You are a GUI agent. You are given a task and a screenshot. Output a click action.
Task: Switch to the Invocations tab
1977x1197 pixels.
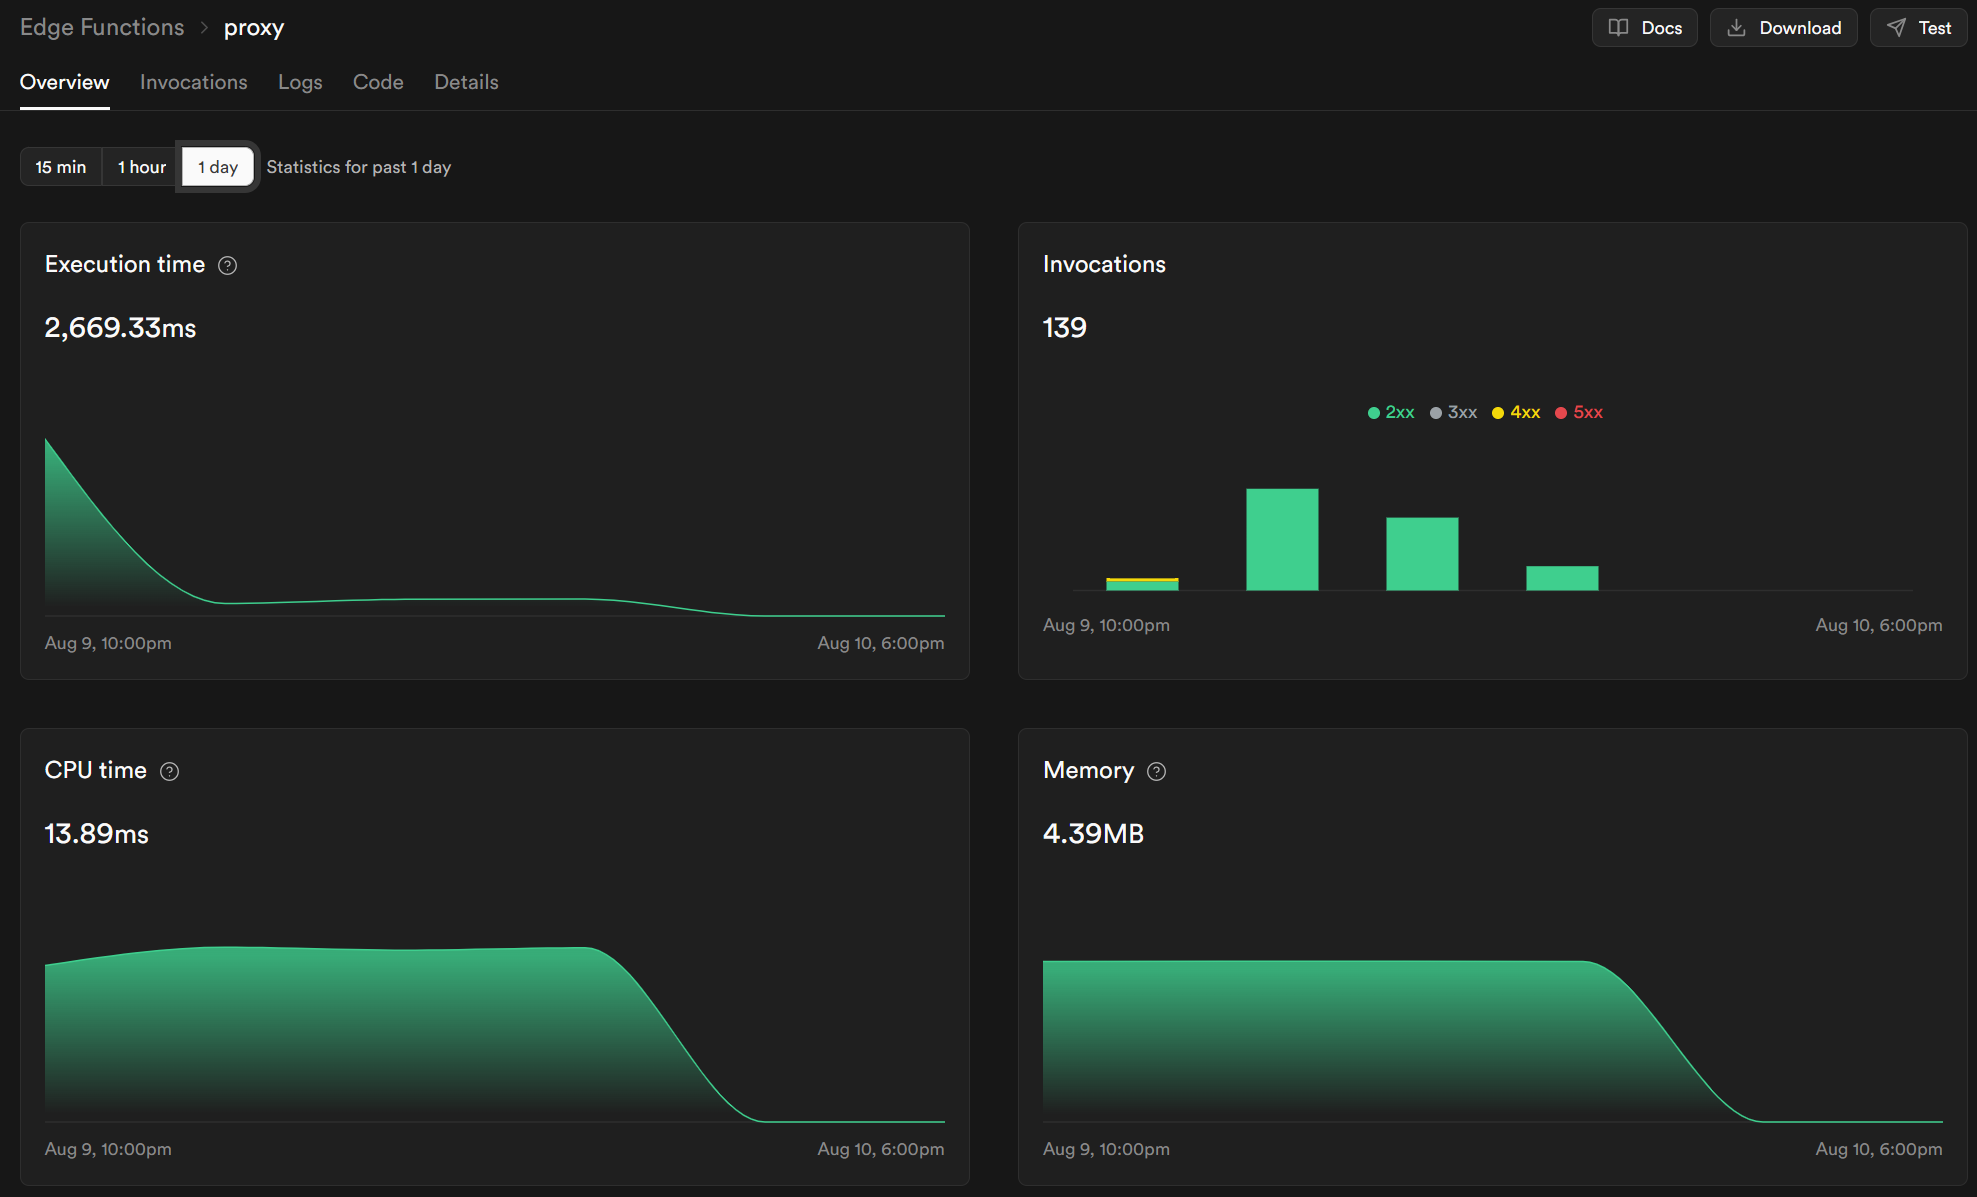(194, 82)
